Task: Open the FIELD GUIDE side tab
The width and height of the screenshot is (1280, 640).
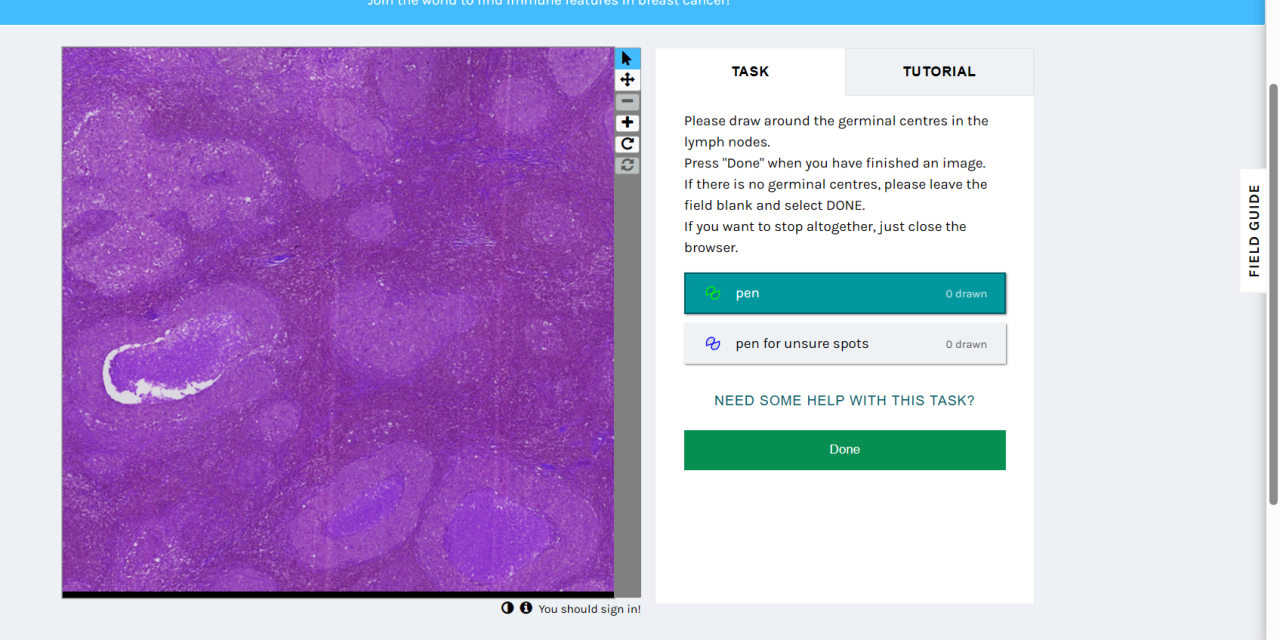Action: pyautogui.click(x=1254, y=230)
